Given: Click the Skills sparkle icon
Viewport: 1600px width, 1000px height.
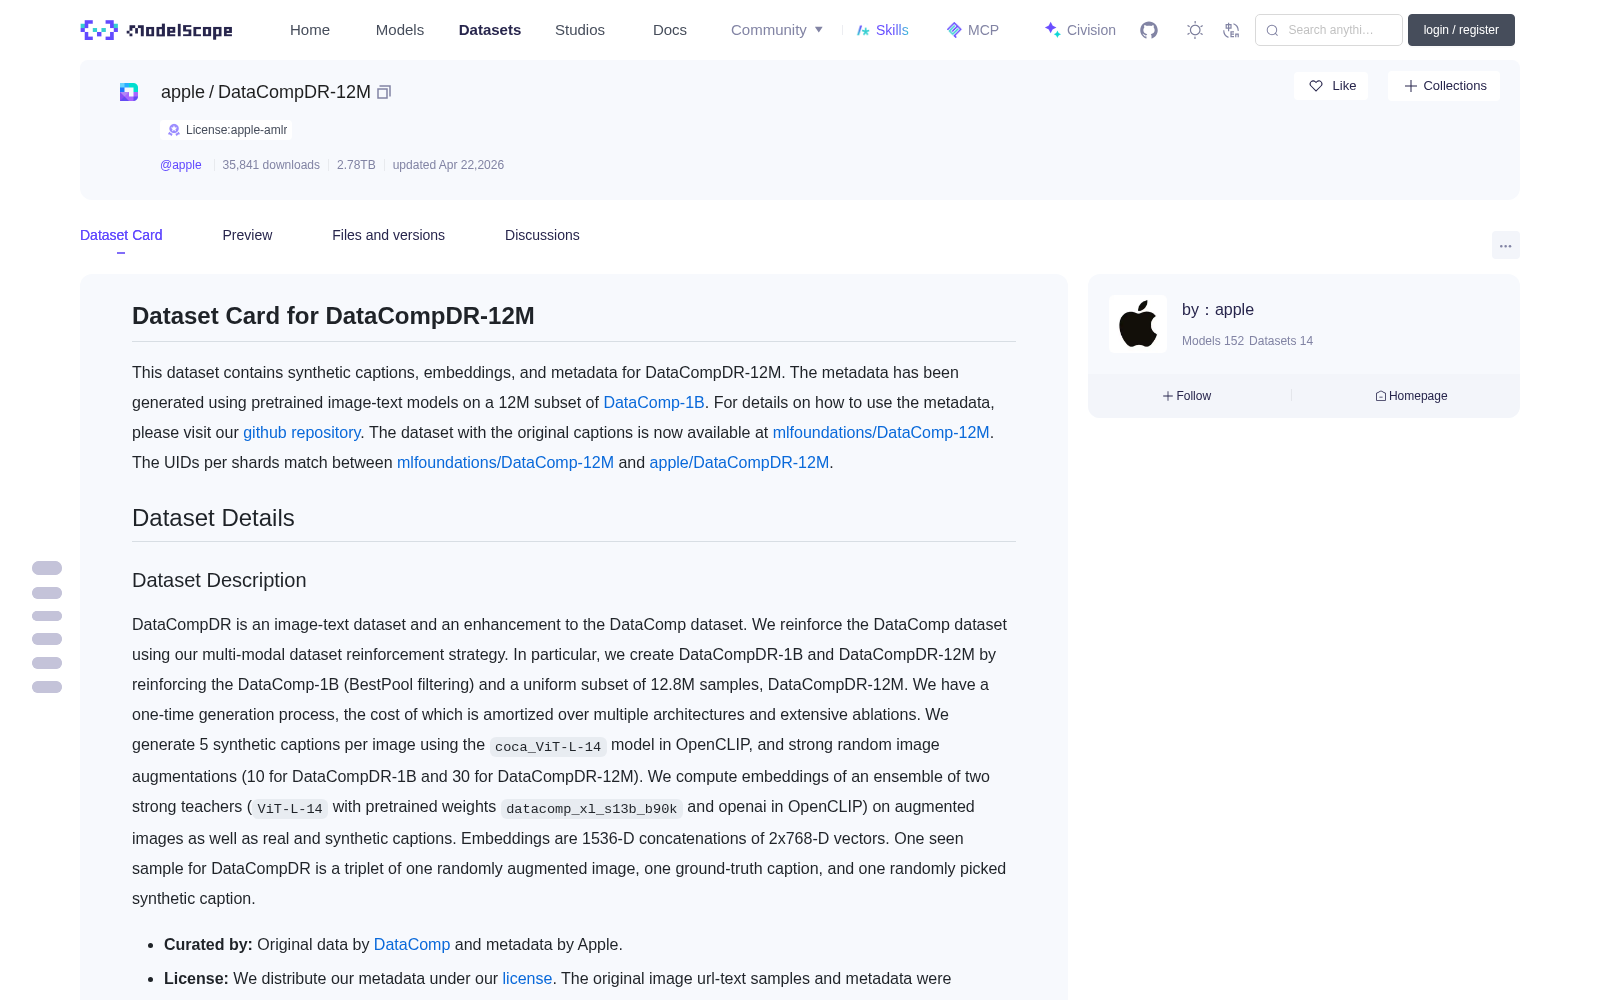Looking at the screenshot, I should [863, 30].
